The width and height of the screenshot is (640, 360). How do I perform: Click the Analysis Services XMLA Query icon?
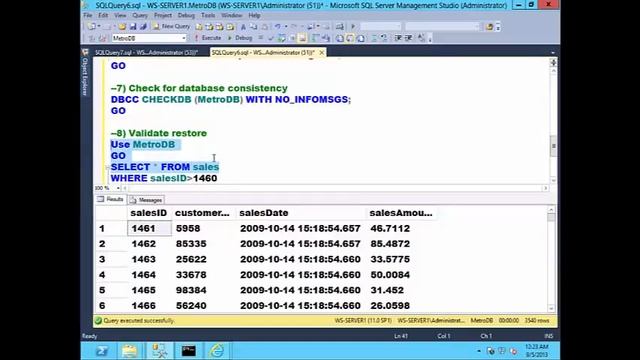point(230,27)
